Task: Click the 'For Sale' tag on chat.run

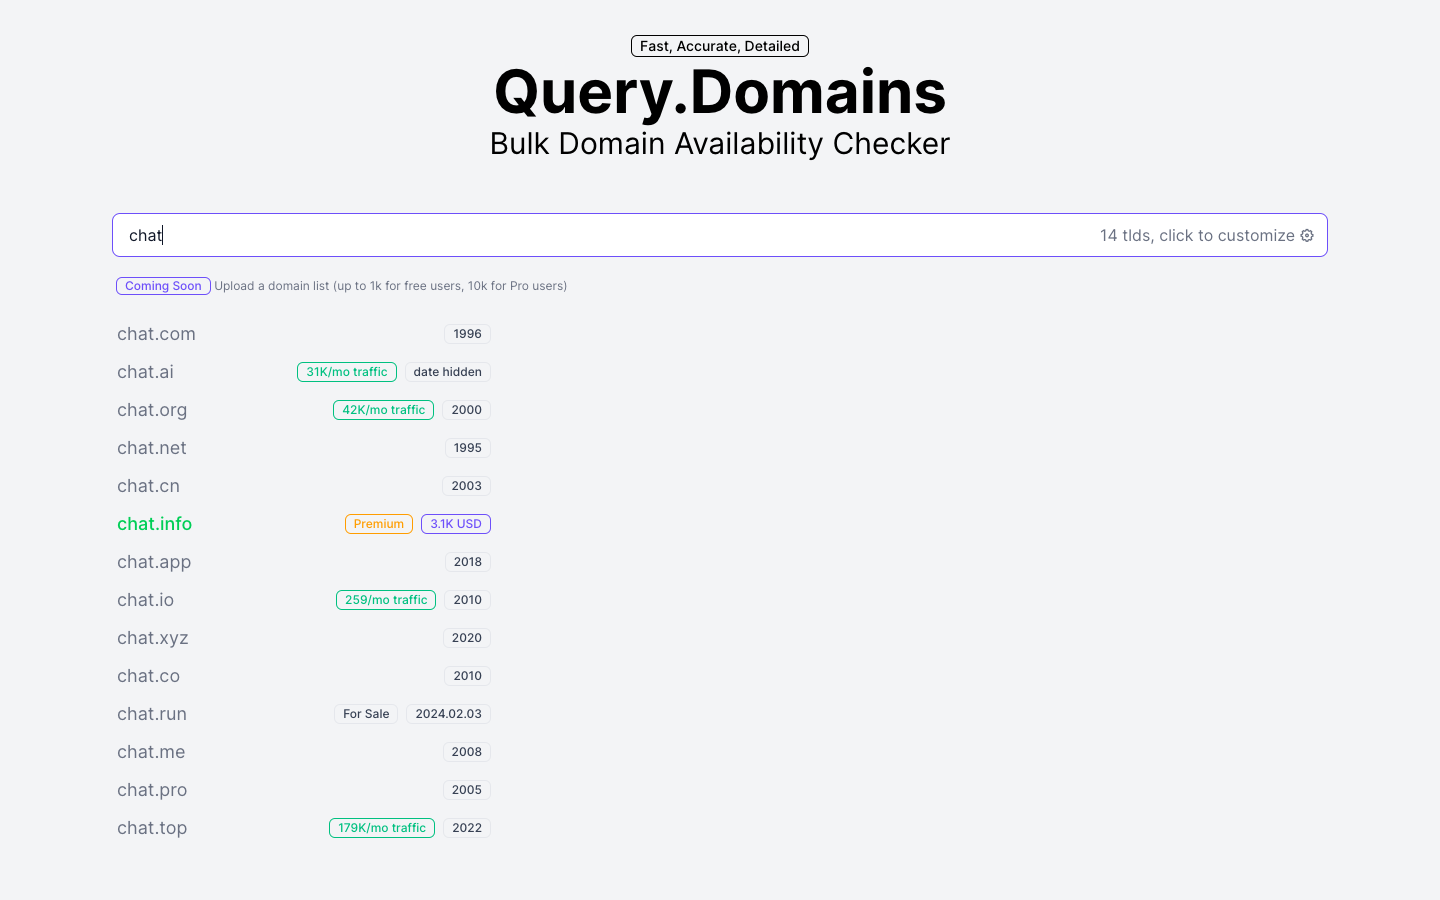Action: (365, 713)
